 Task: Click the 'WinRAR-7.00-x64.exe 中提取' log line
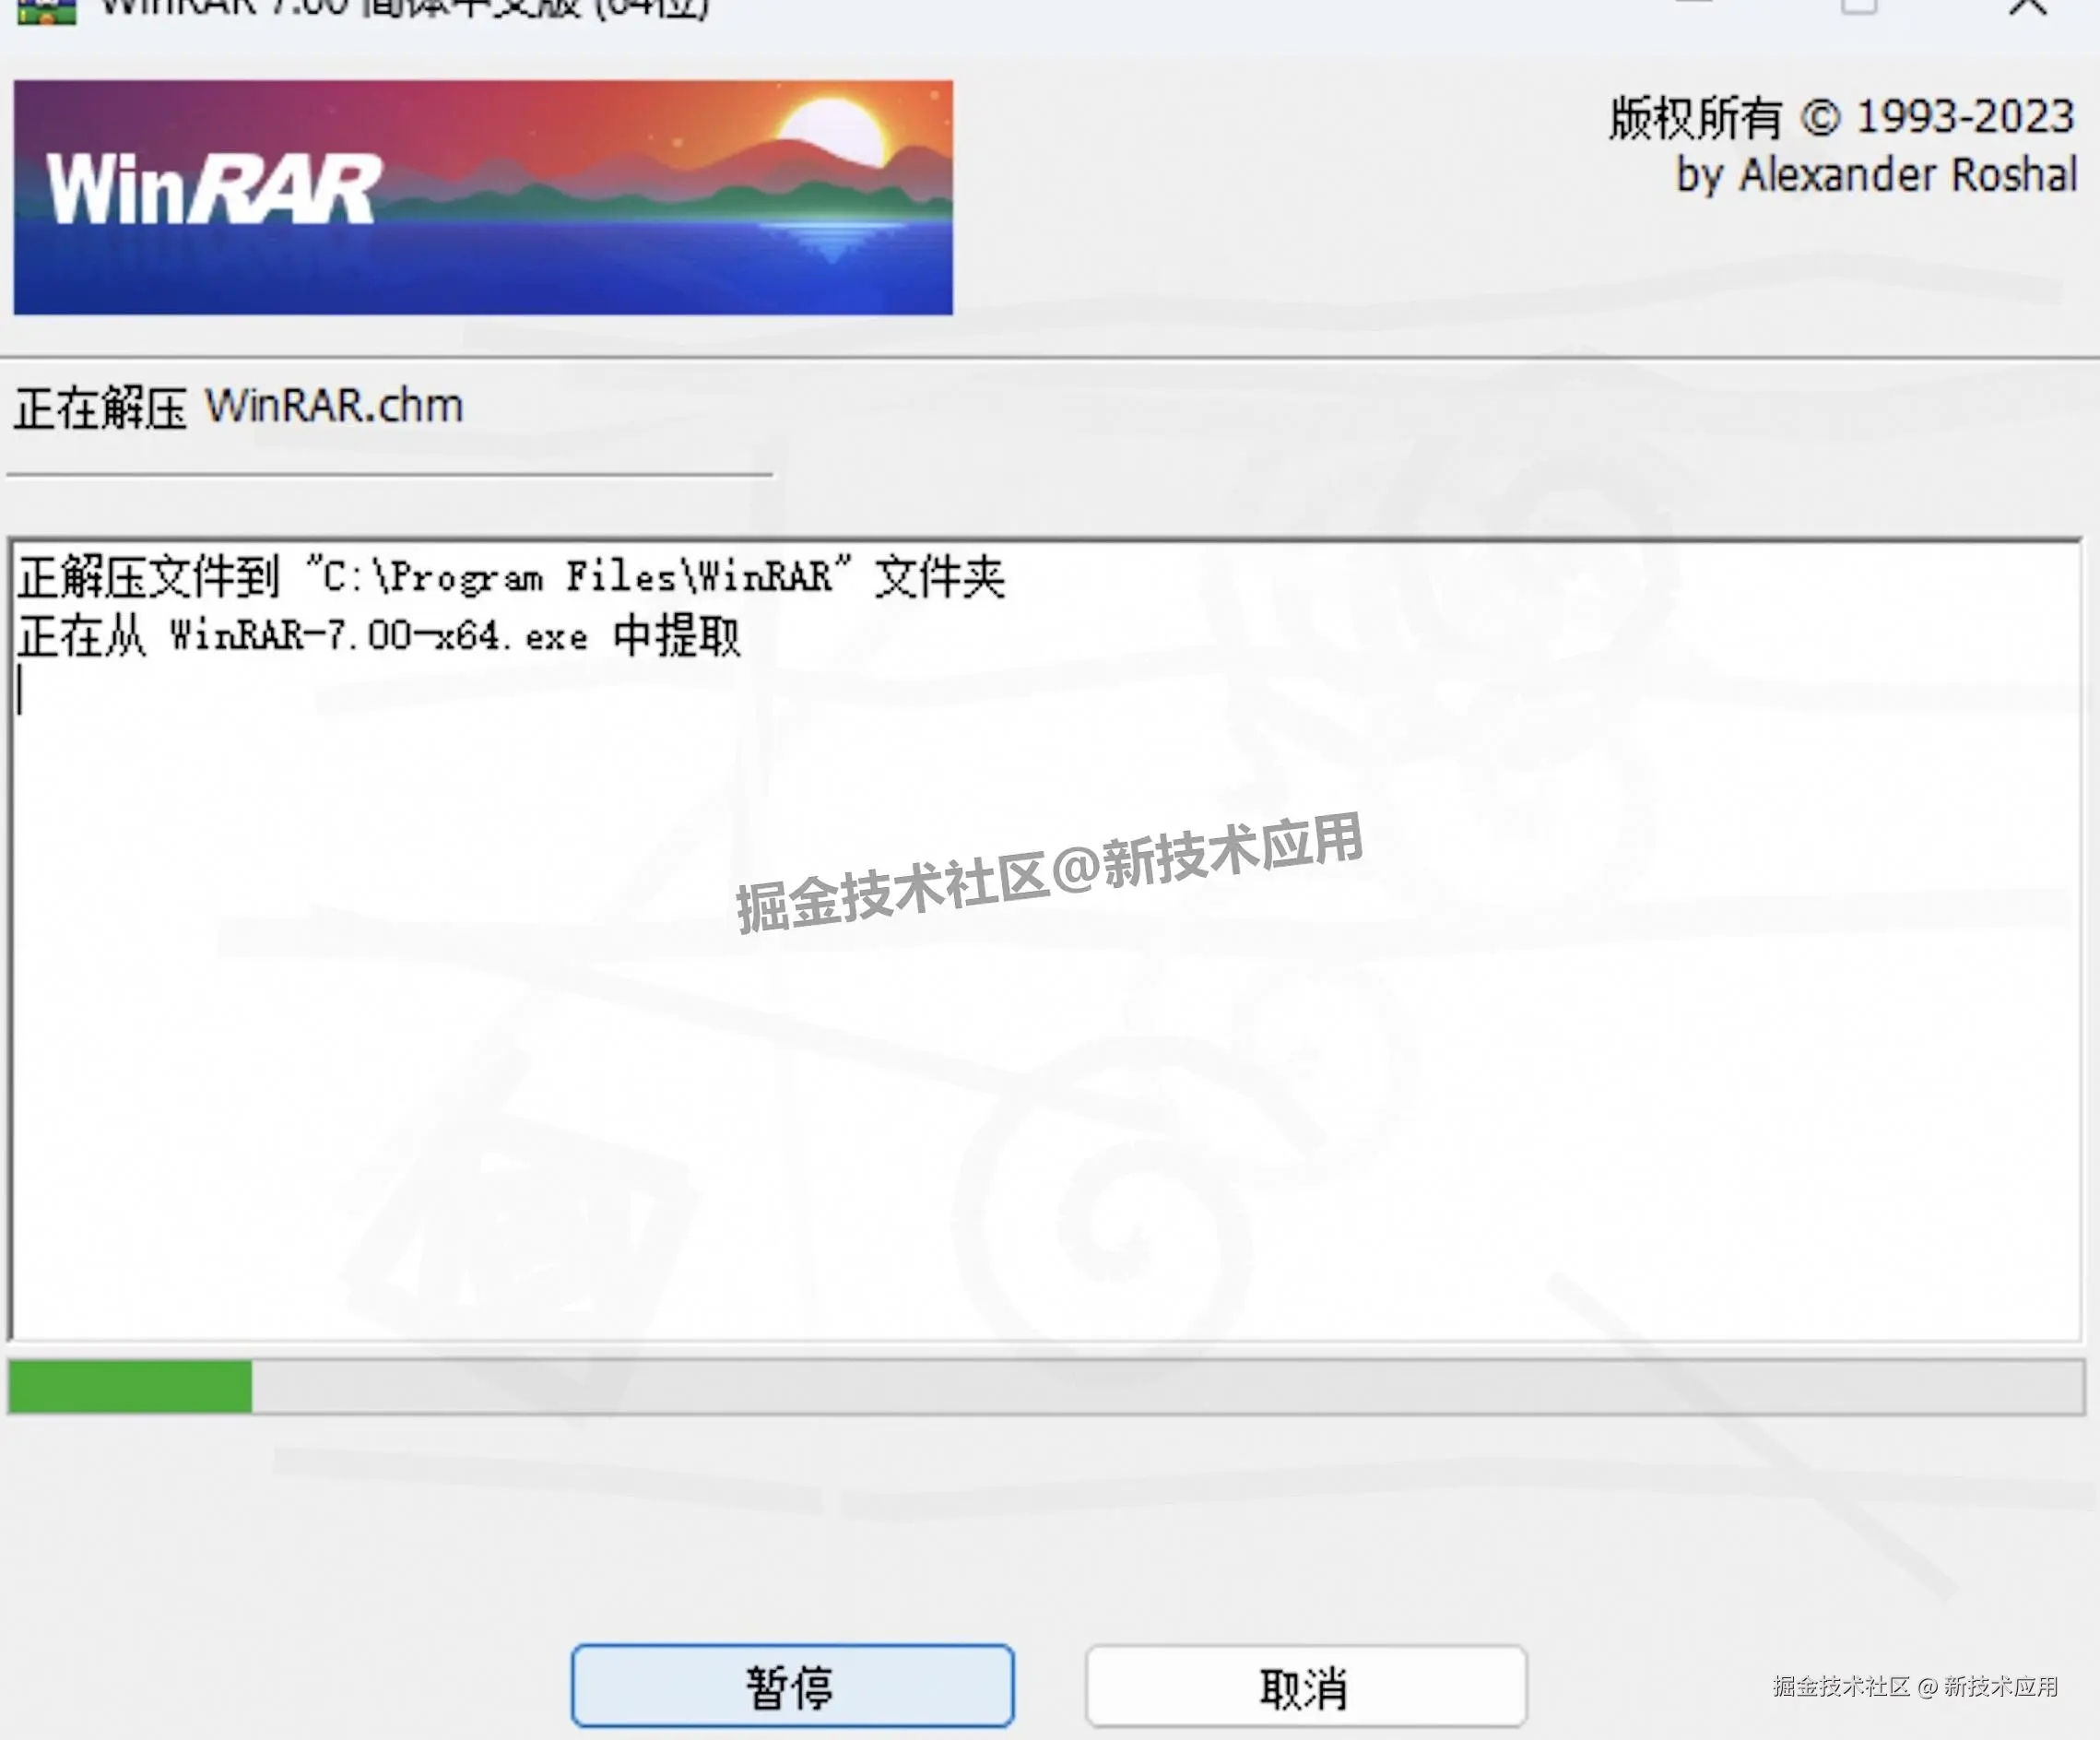(x=379, y=636)
